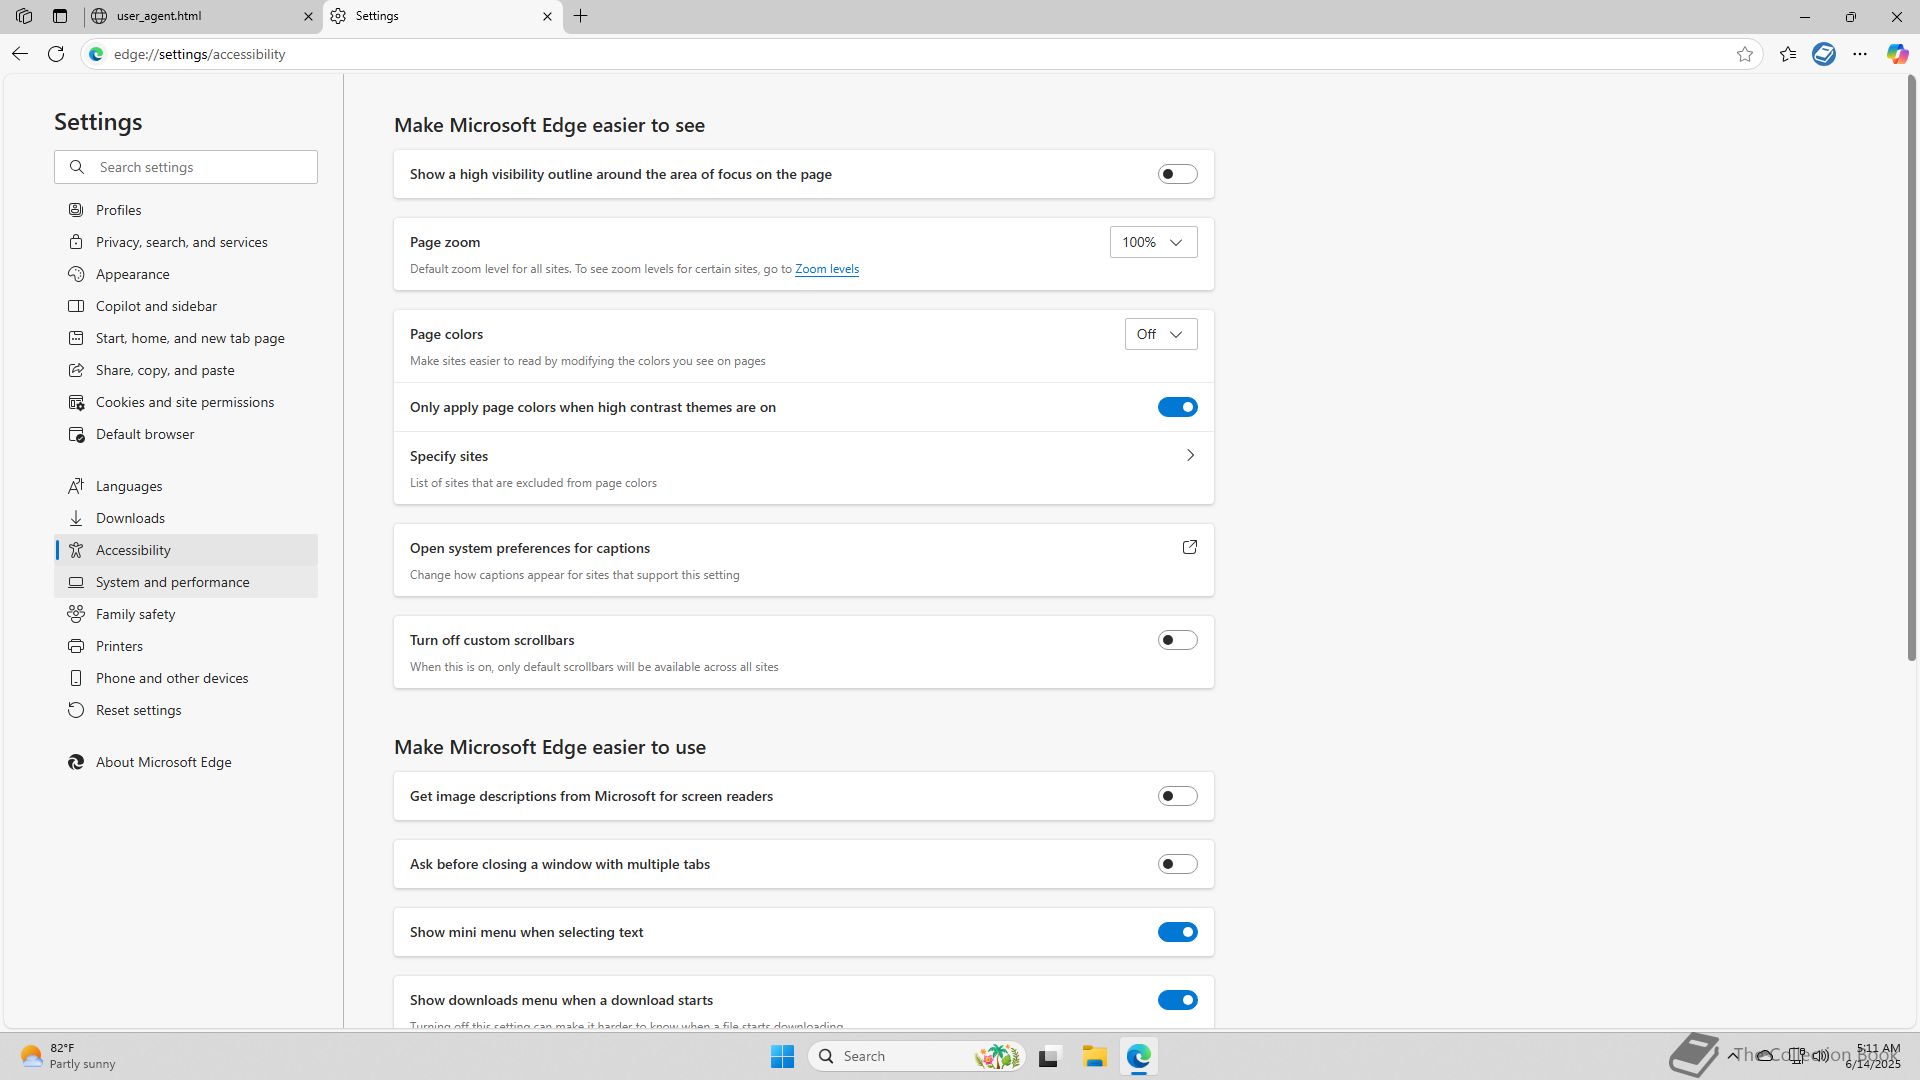Toggle Ask before closing multiple tabs
Image resolution: width=1920 pixels, height=1080 pixels.
(x=1177, y=864)
